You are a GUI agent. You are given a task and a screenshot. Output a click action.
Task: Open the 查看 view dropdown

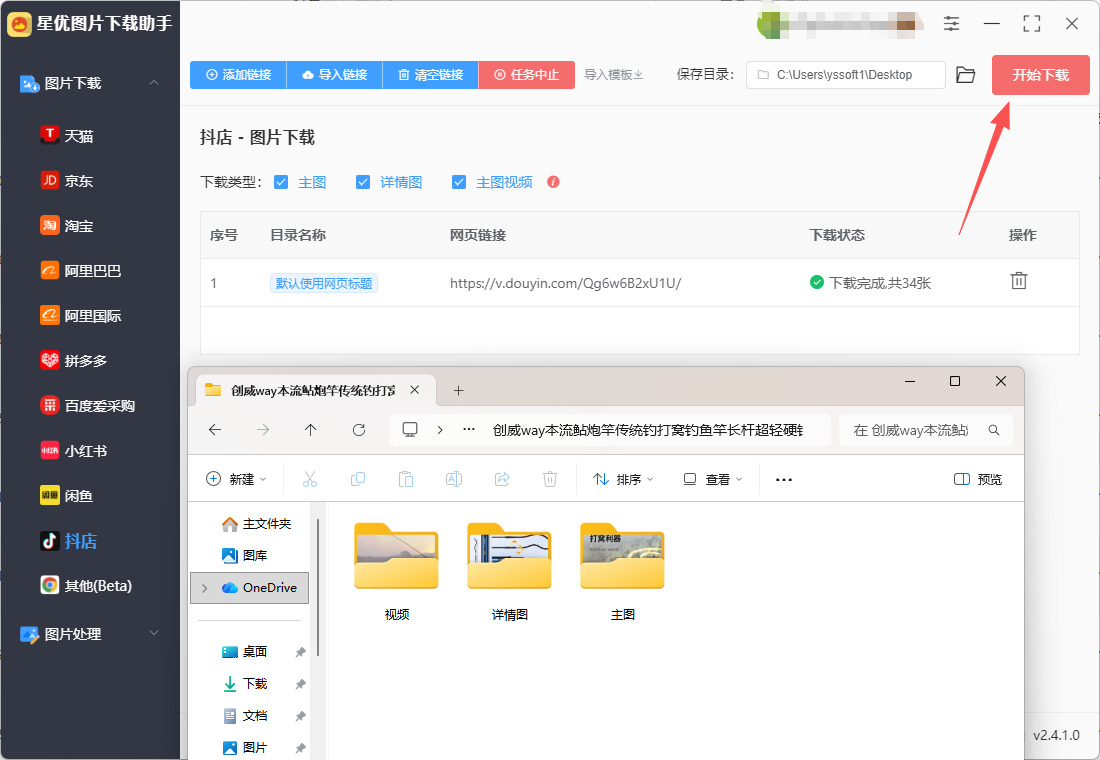coord(713,479)
